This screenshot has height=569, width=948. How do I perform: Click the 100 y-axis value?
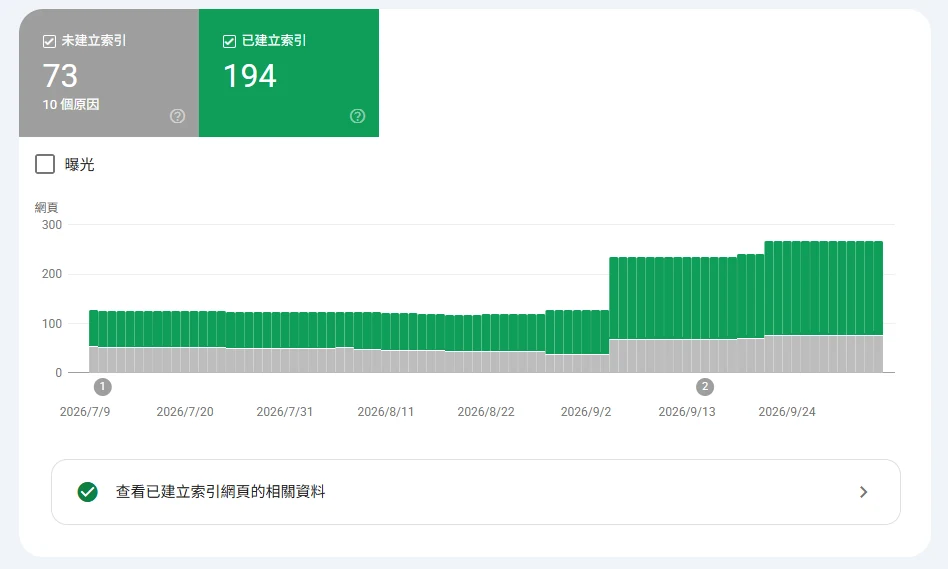(52, 324)
